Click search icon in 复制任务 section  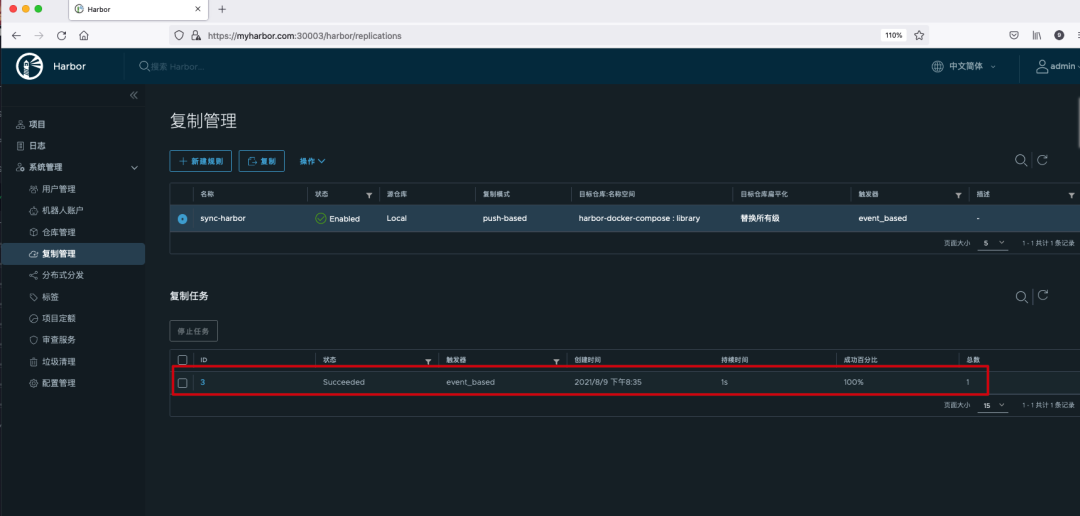tap(1021, 296)
